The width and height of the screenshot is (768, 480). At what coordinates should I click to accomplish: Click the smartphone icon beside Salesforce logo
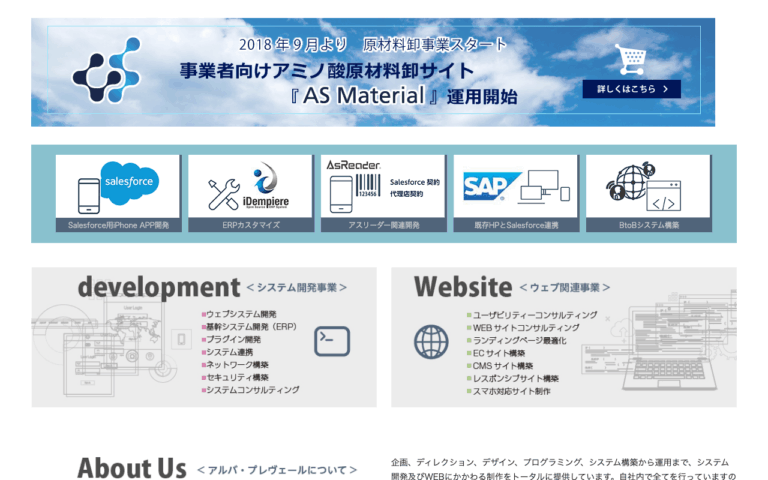pos(89,196)
